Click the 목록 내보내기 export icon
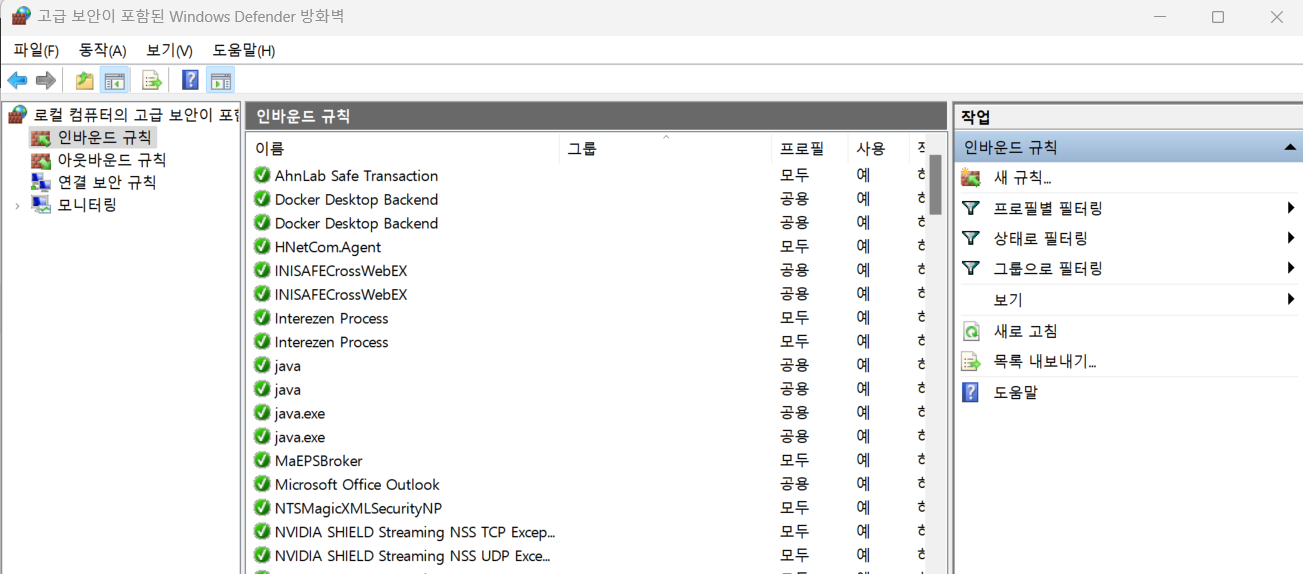The width and height of the screenshot is (1303, 574). pos(971,361)
